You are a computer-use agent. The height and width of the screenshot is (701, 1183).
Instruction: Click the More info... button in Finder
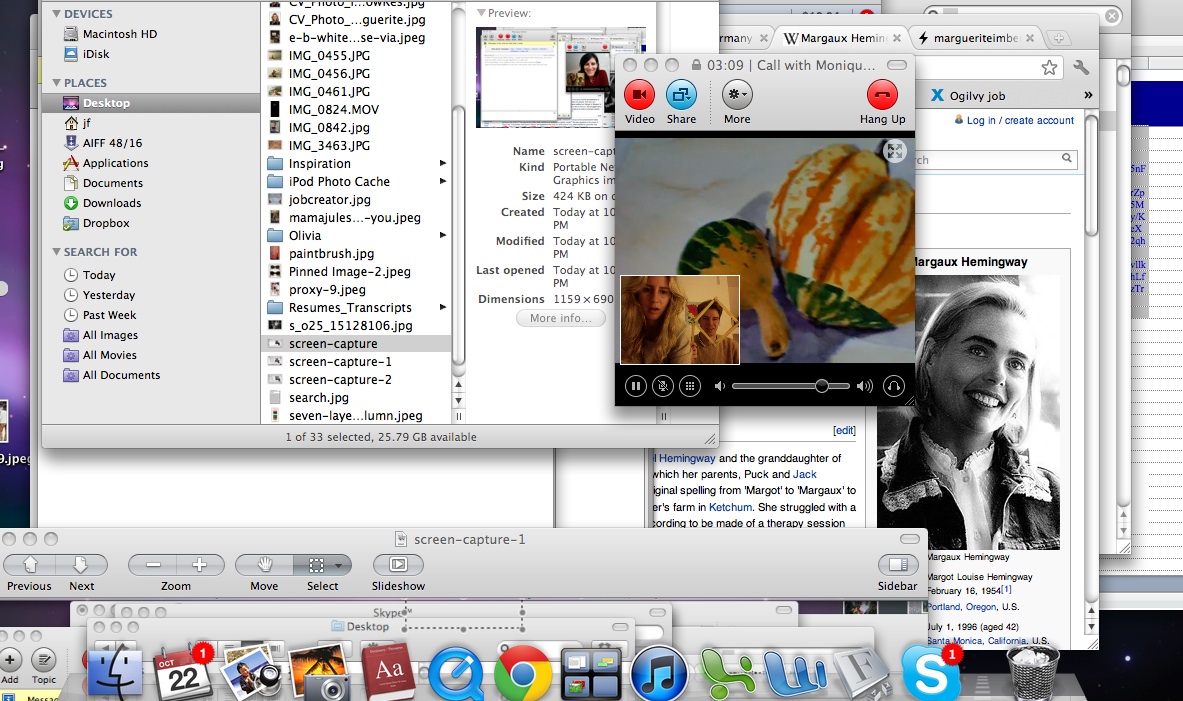click(560, 318)
